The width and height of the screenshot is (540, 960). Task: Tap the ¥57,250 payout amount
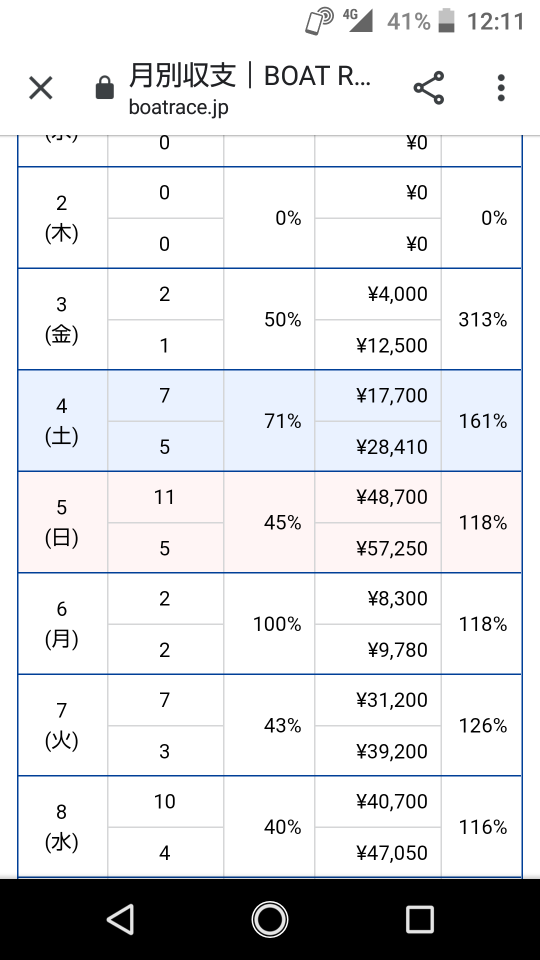click(x=391, y=549)
